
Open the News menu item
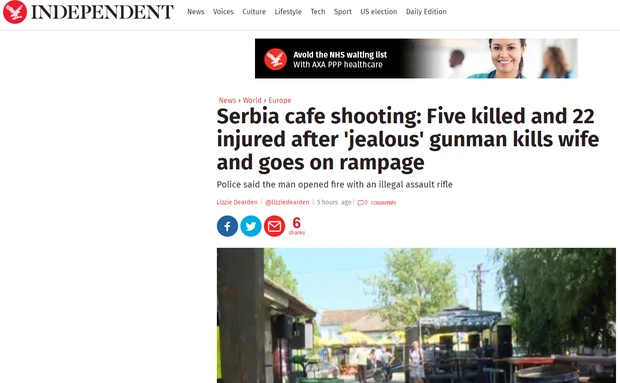196,12
